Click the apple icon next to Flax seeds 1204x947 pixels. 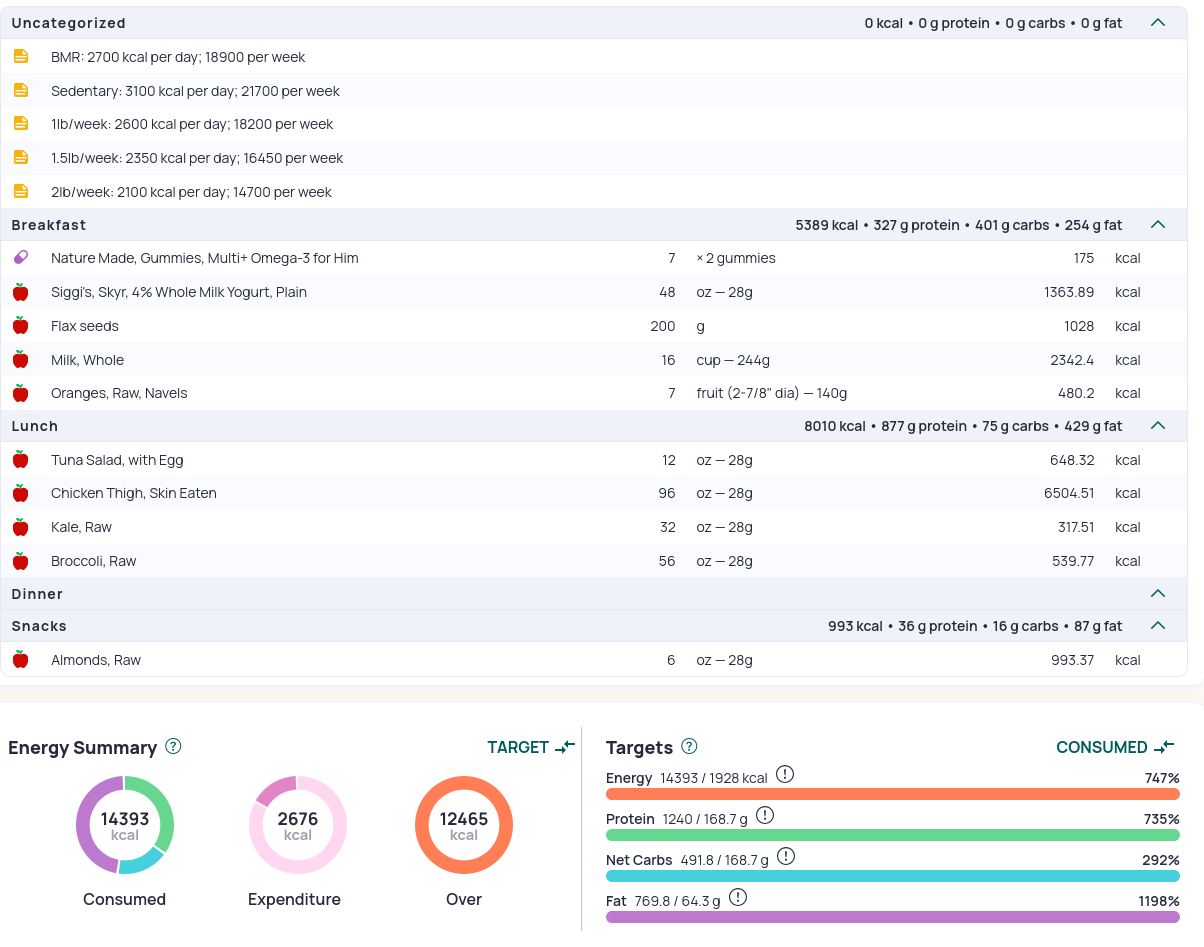(21, 326)
